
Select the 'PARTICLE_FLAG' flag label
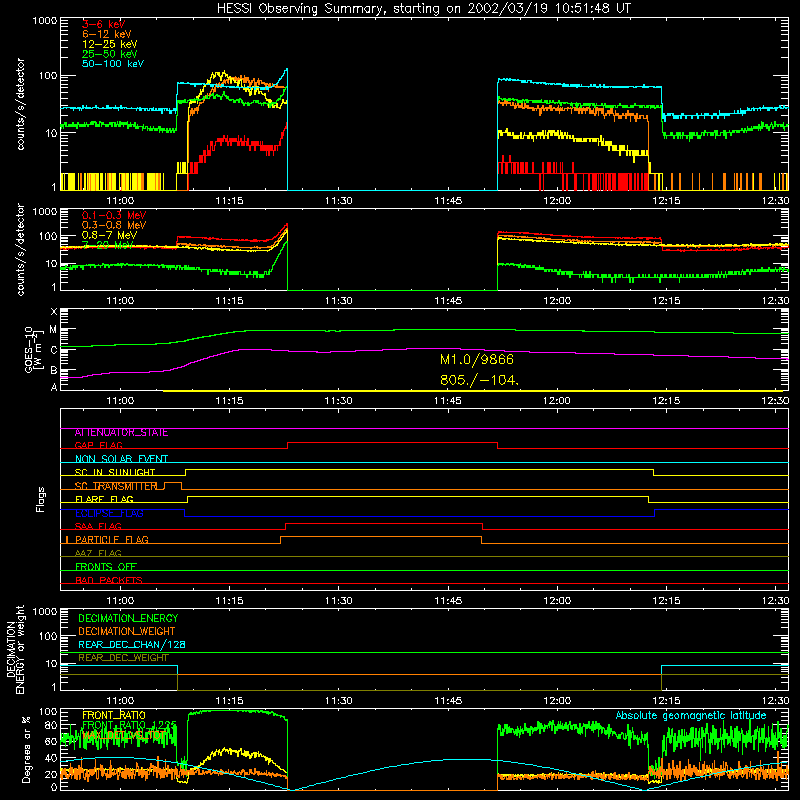(112, 539)
